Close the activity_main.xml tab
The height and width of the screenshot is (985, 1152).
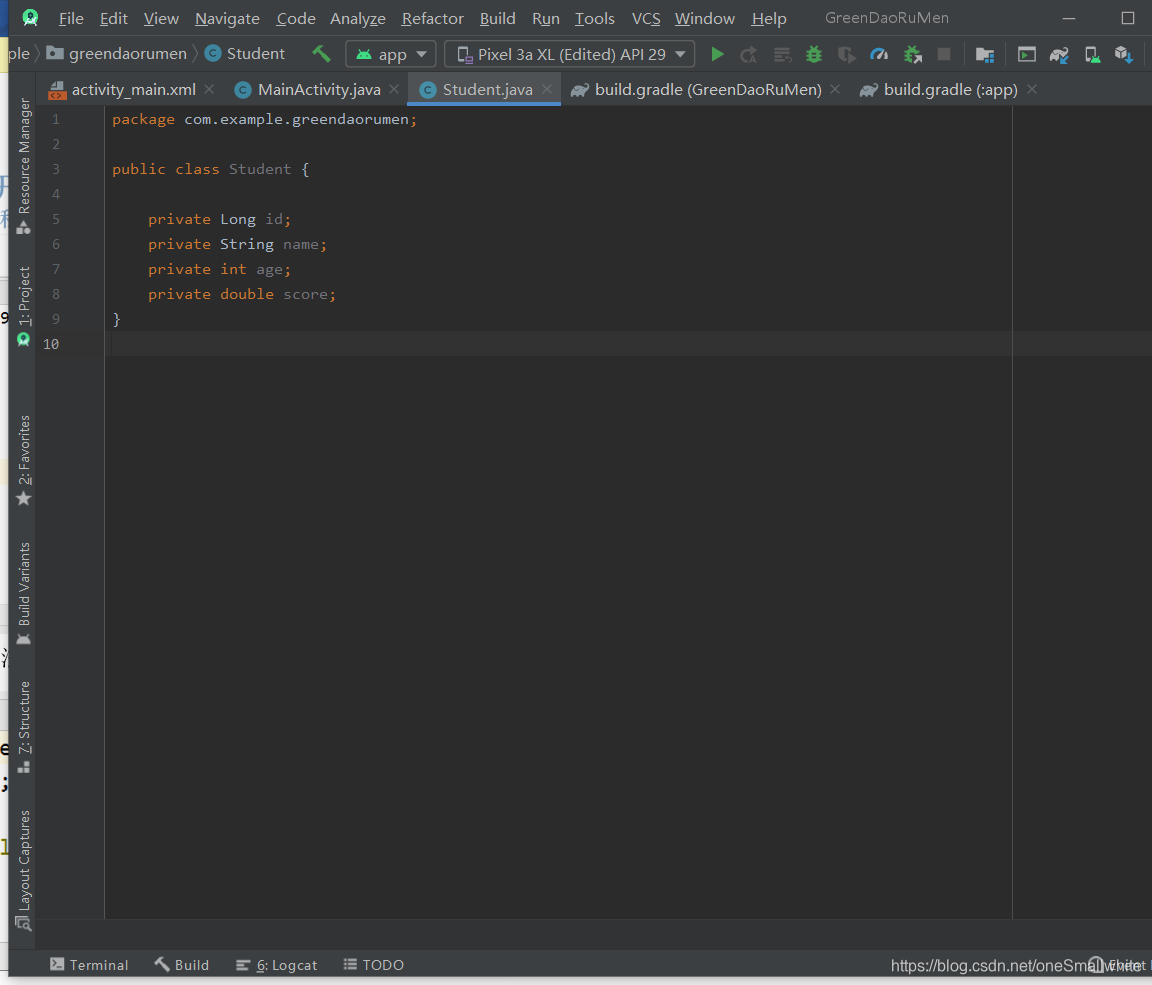209,89
